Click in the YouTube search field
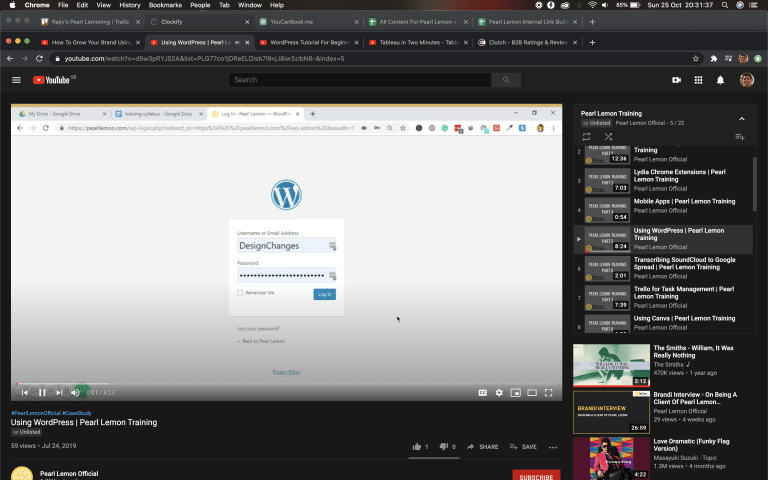This screenshot has width=768, height=480. click(x=360, y=80)
